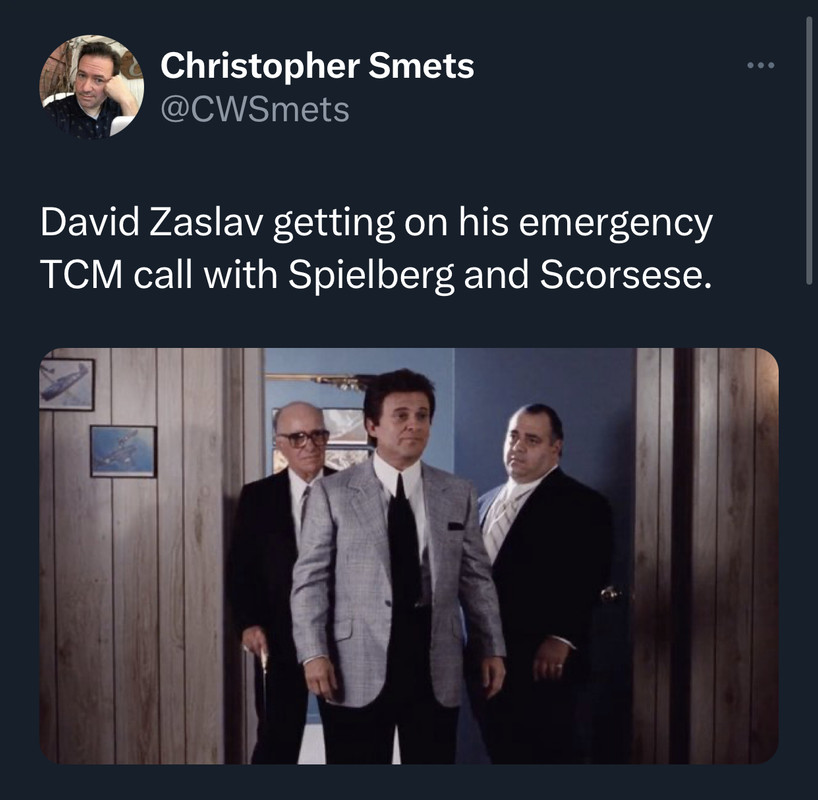Click the brass door knob in photo
This screenshot has width=818, height=800.
click(610, 594)
